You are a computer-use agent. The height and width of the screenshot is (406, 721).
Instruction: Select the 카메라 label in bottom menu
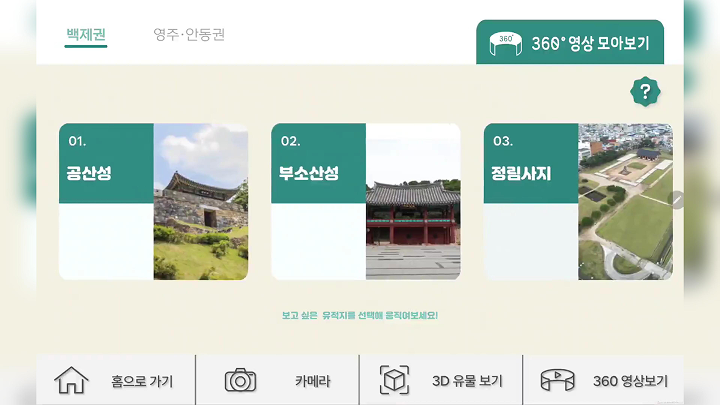(x=313, y=381)
